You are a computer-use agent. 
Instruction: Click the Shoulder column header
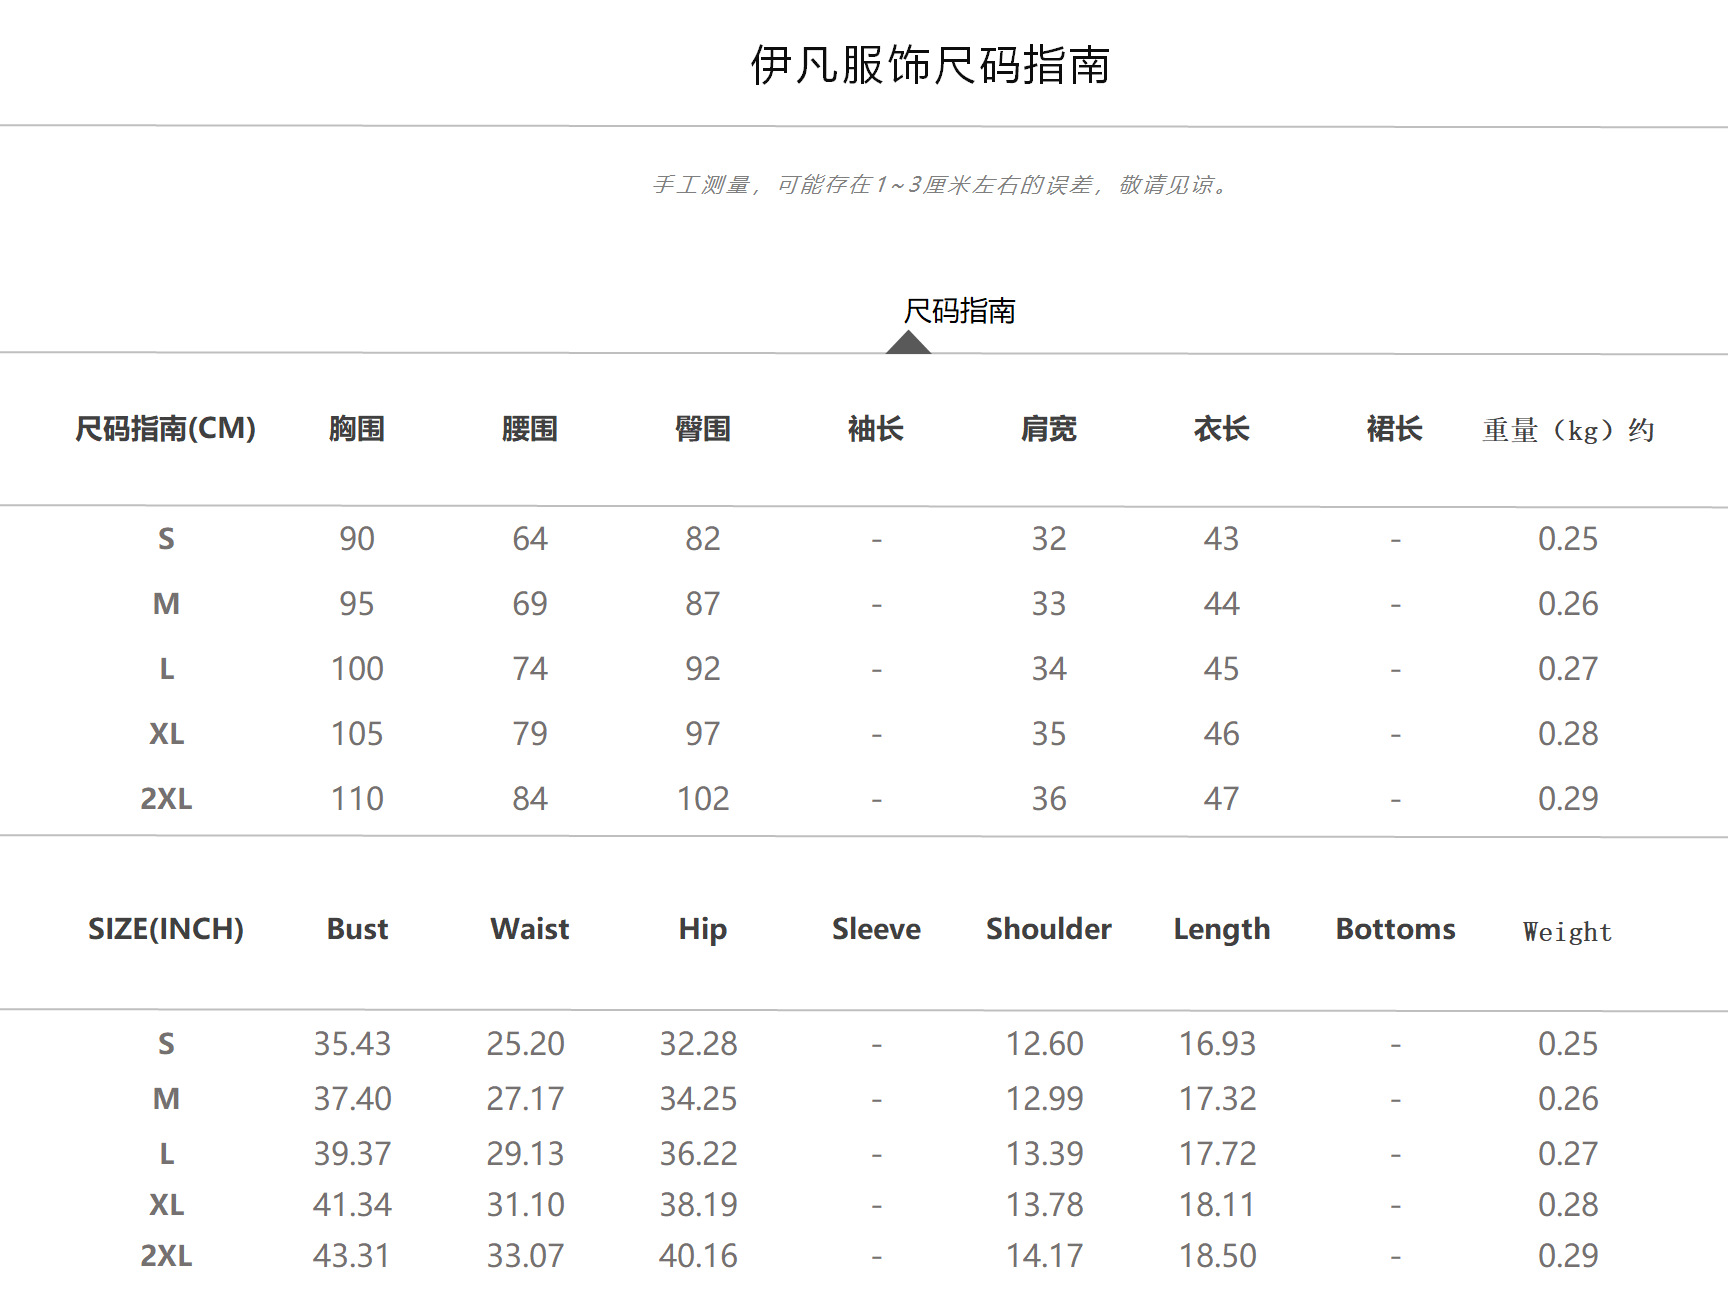point(1049,929)
